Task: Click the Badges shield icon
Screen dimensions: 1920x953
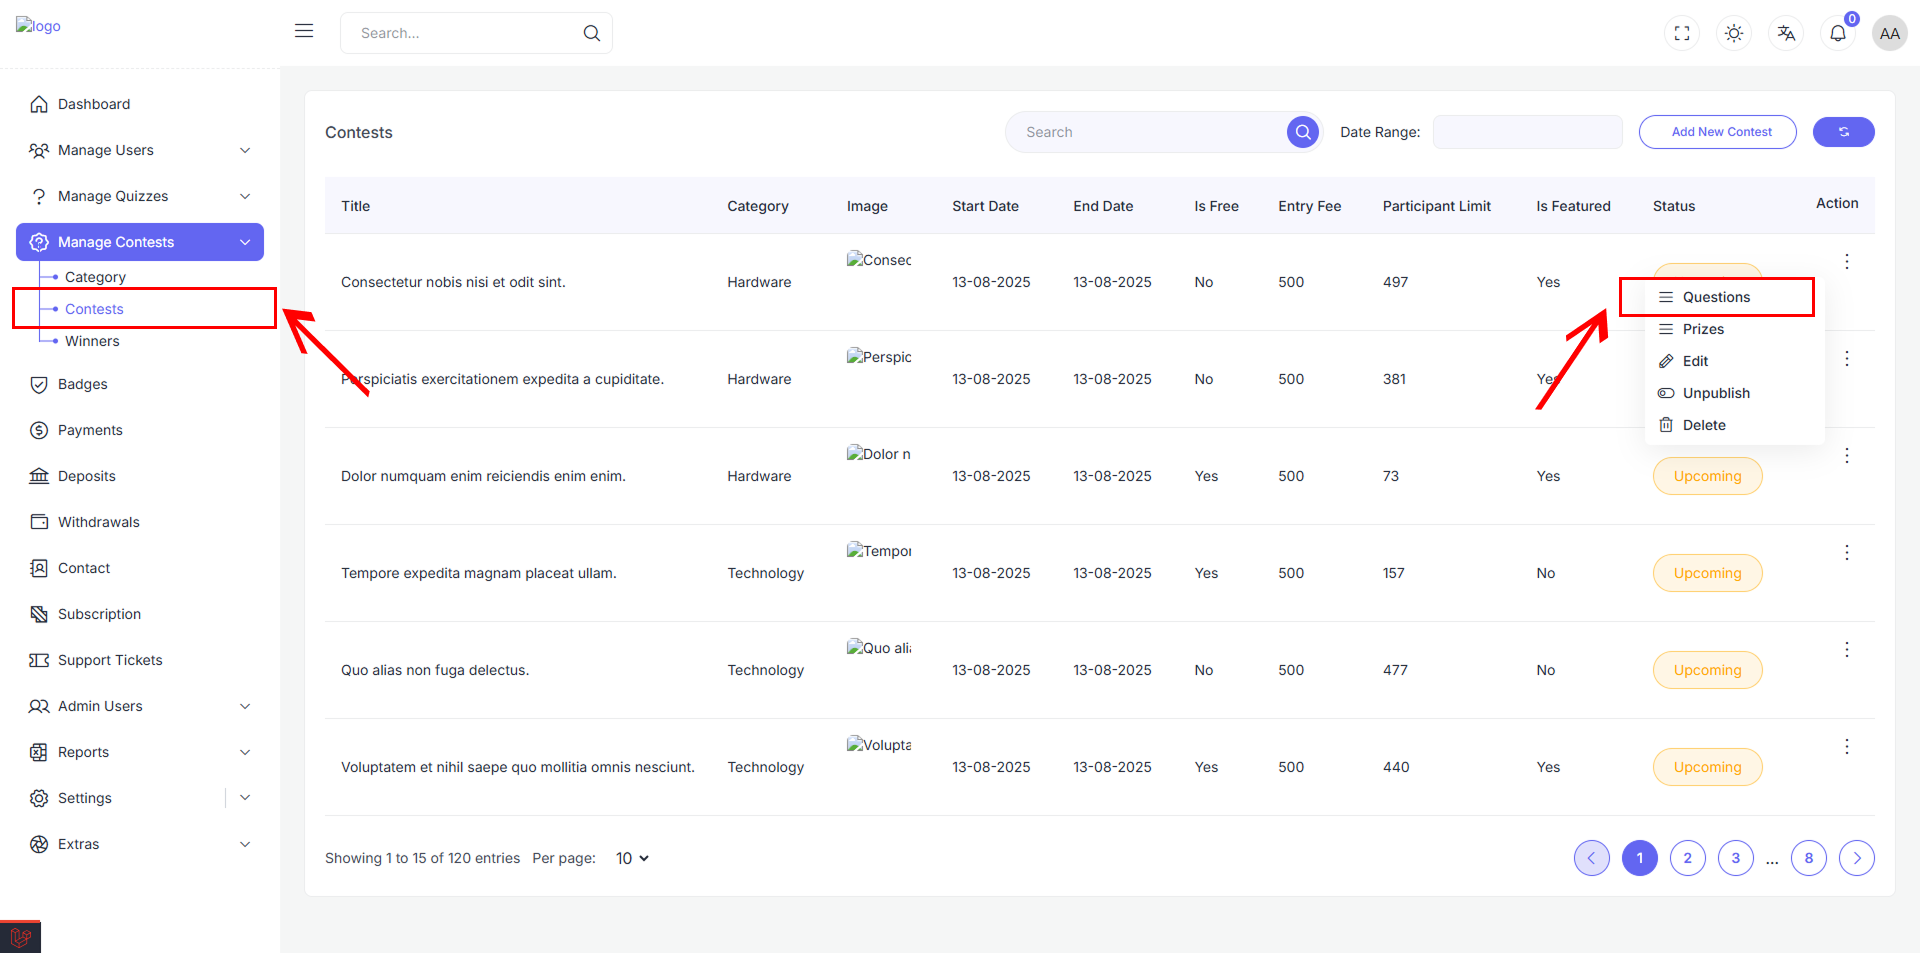Action: click(x=39, y=384)
